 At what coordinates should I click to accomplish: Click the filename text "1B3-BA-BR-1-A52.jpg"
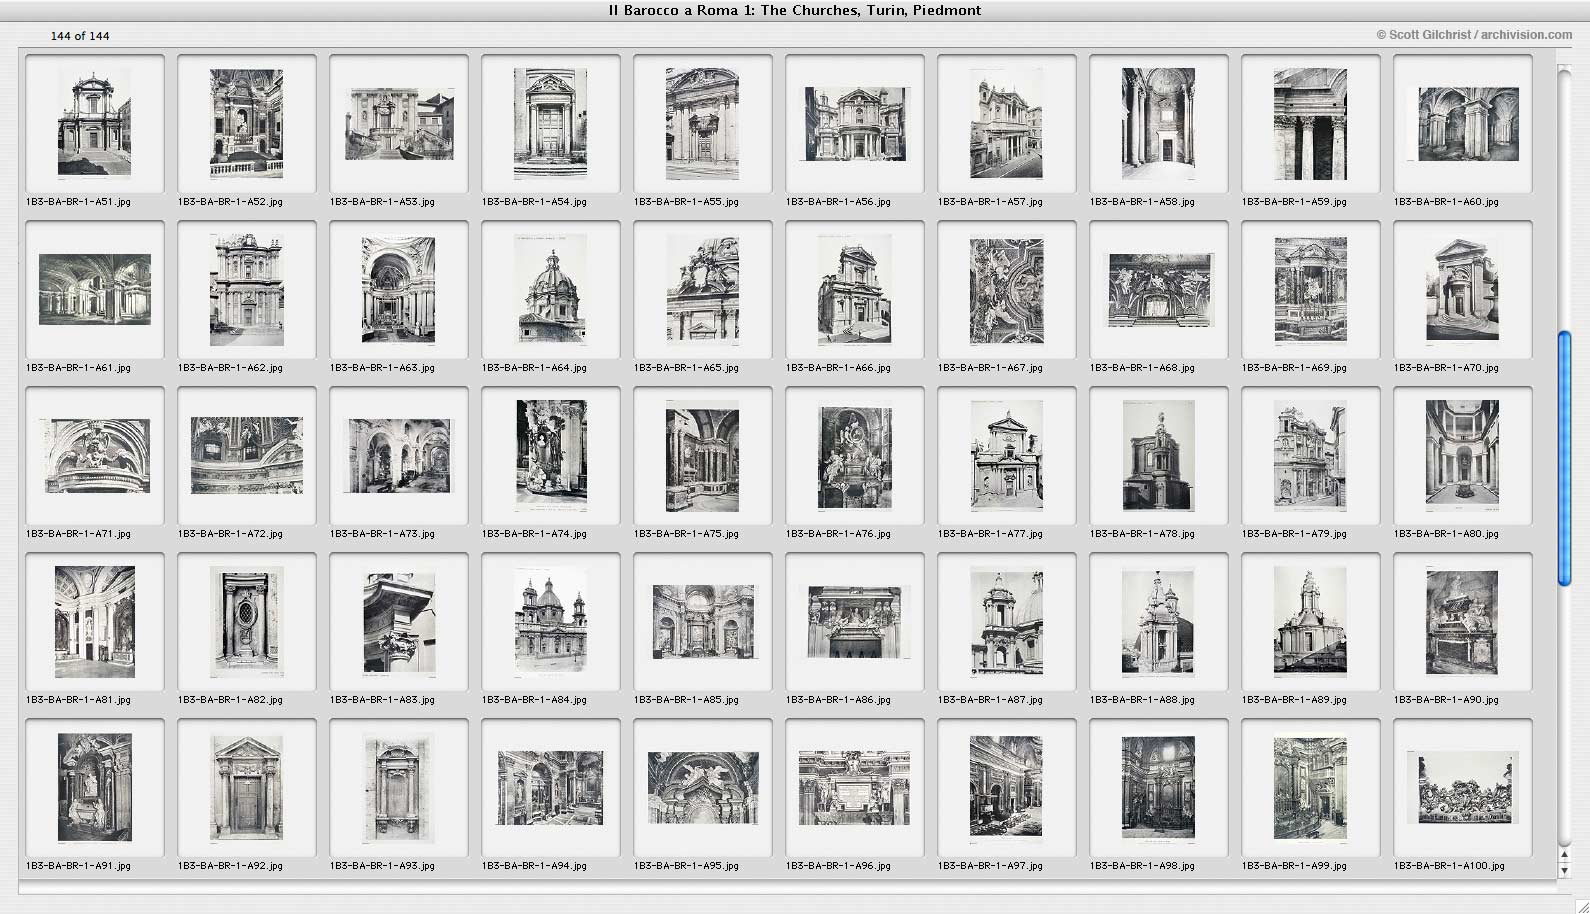[230, 202]
